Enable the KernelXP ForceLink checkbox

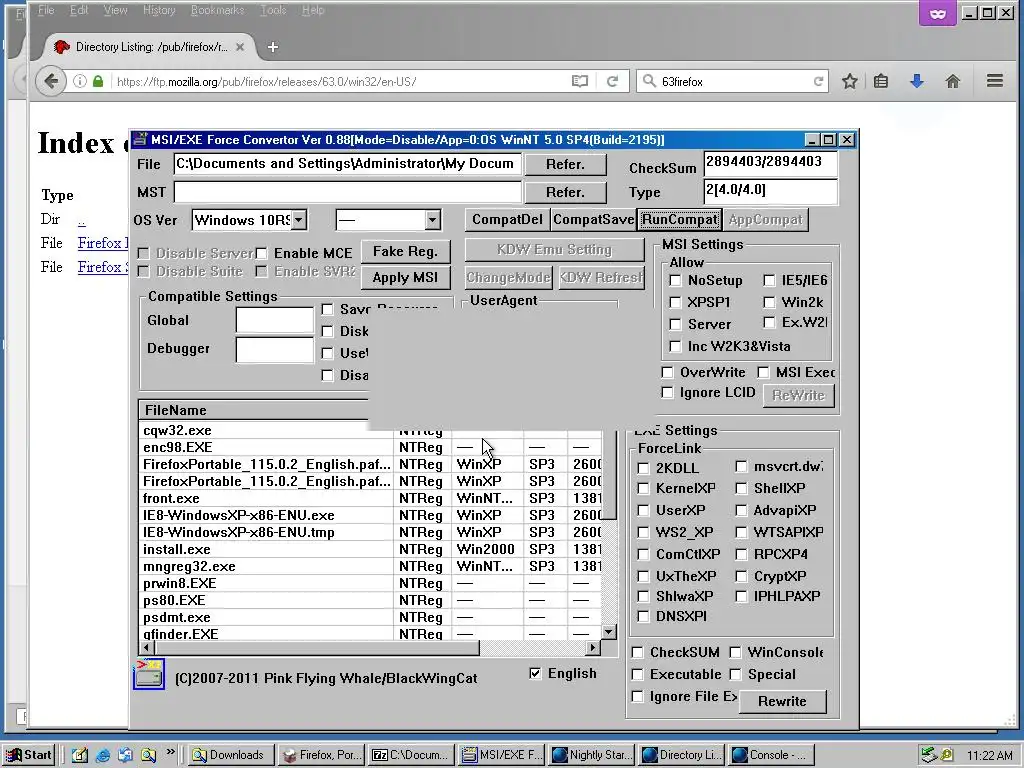(x=643, y=488)
